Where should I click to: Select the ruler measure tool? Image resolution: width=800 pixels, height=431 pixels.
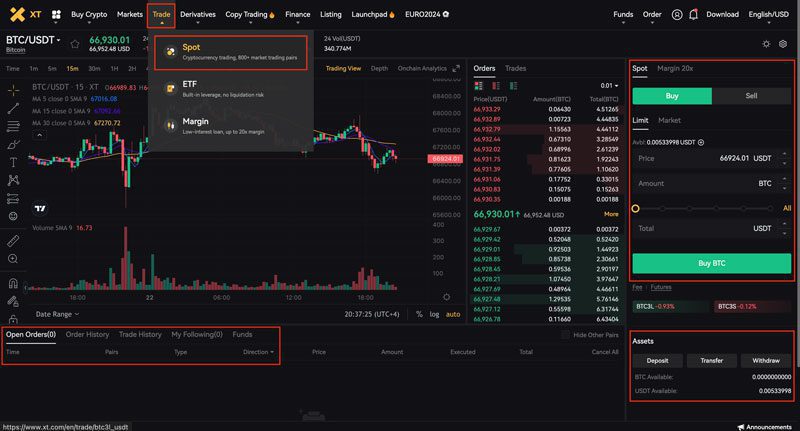click(13, 241)
